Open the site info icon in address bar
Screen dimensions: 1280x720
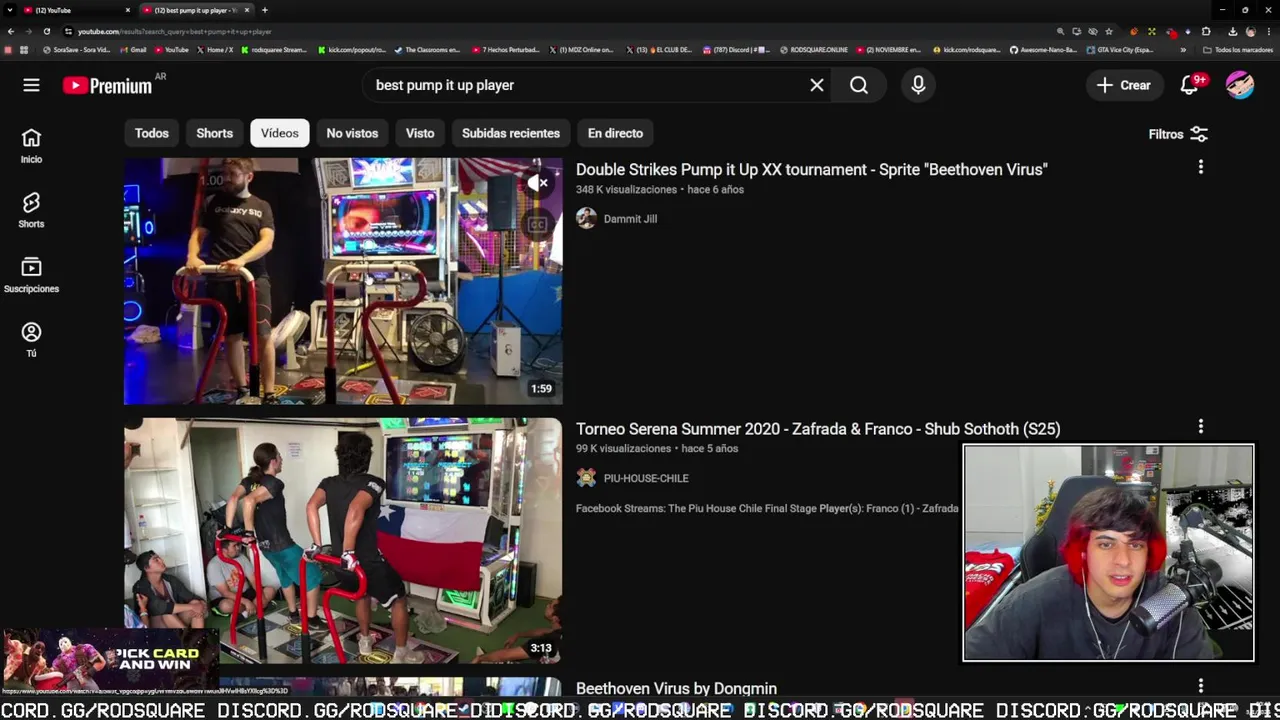[68, 31]
